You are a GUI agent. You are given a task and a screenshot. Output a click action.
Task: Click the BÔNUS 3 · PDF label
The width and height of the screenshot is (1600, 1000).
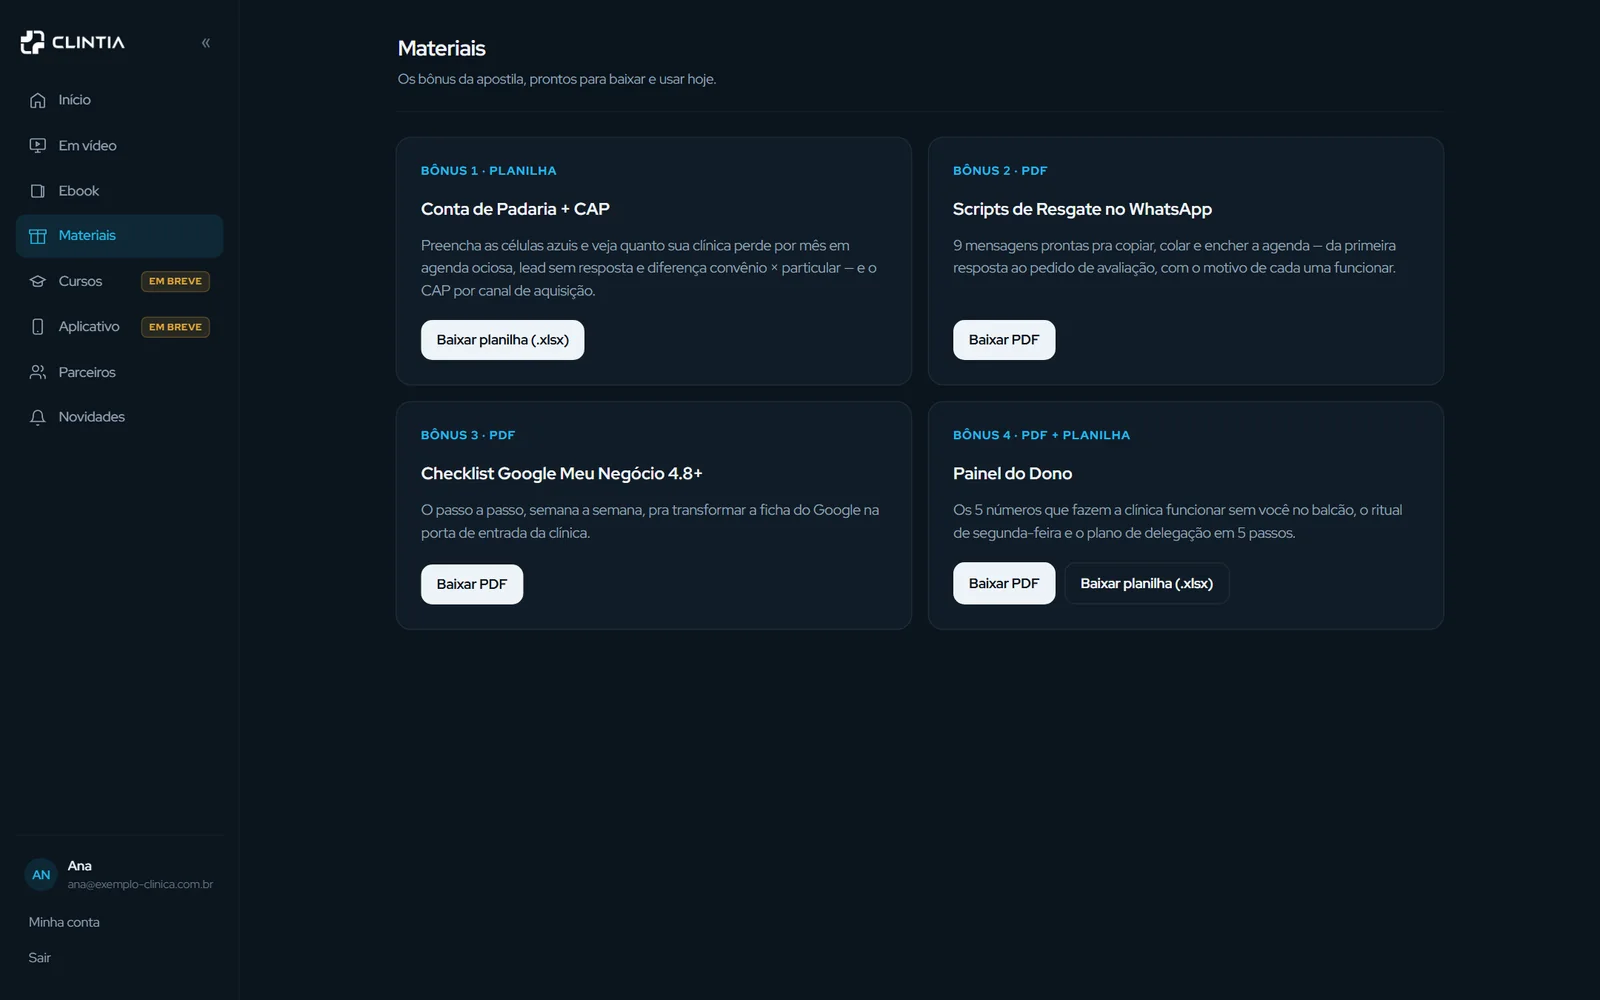click(x=468, y=435)
